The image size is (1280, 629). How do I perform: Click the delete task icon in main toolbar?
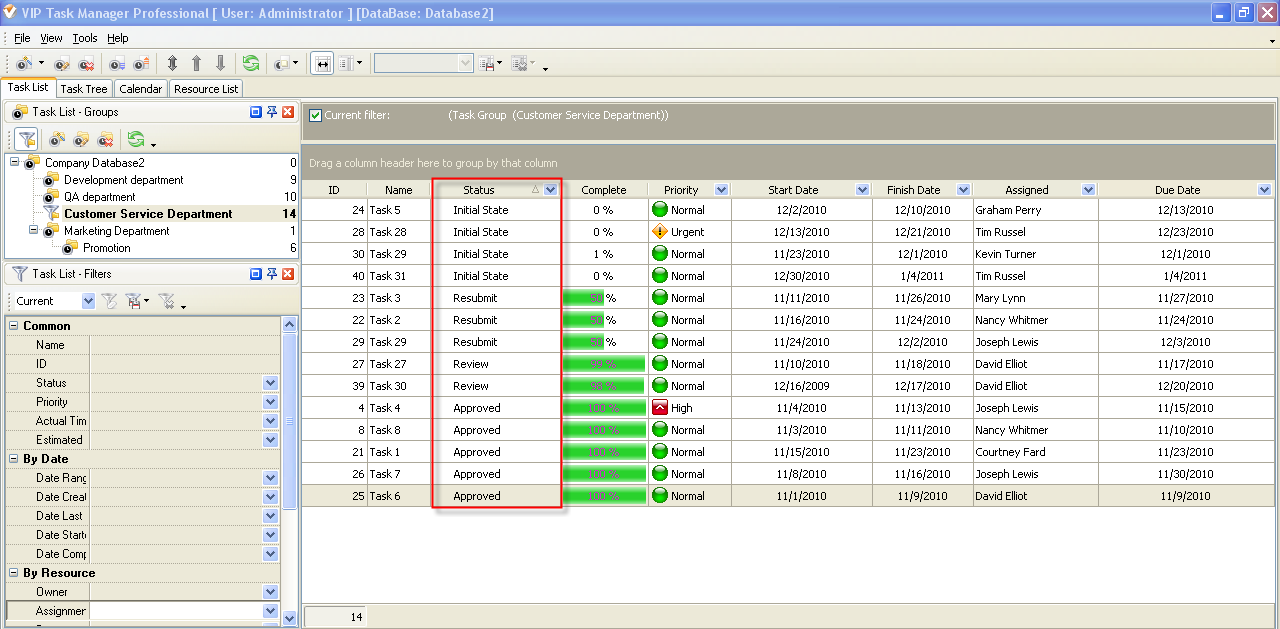86,63
